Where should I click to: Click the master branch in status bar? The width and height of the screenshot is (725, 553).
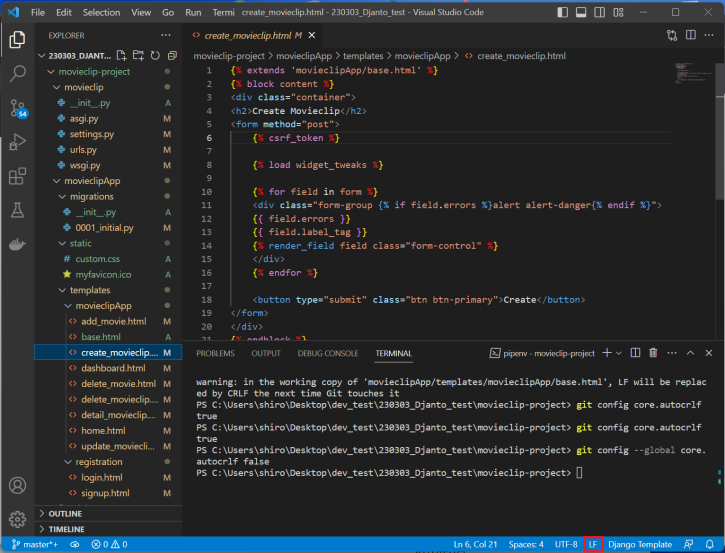[33, 544]
